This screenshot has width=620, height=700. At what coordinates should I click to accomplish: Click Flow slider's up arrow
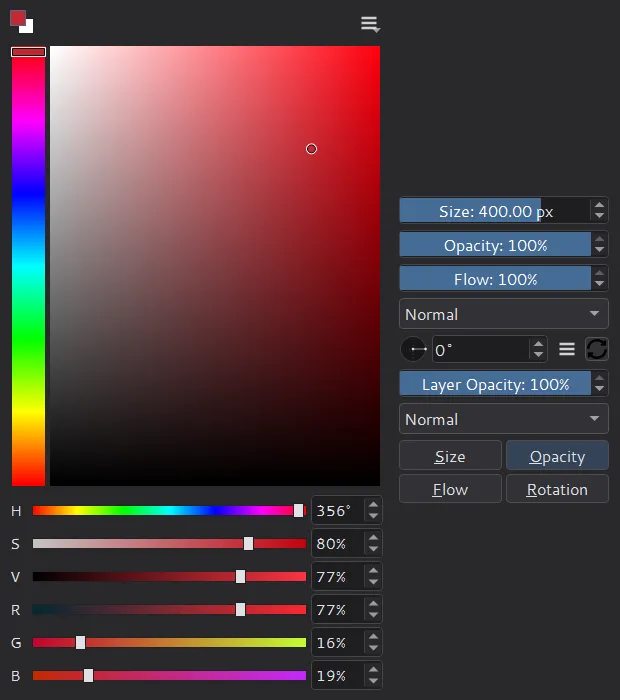[599, 274]
